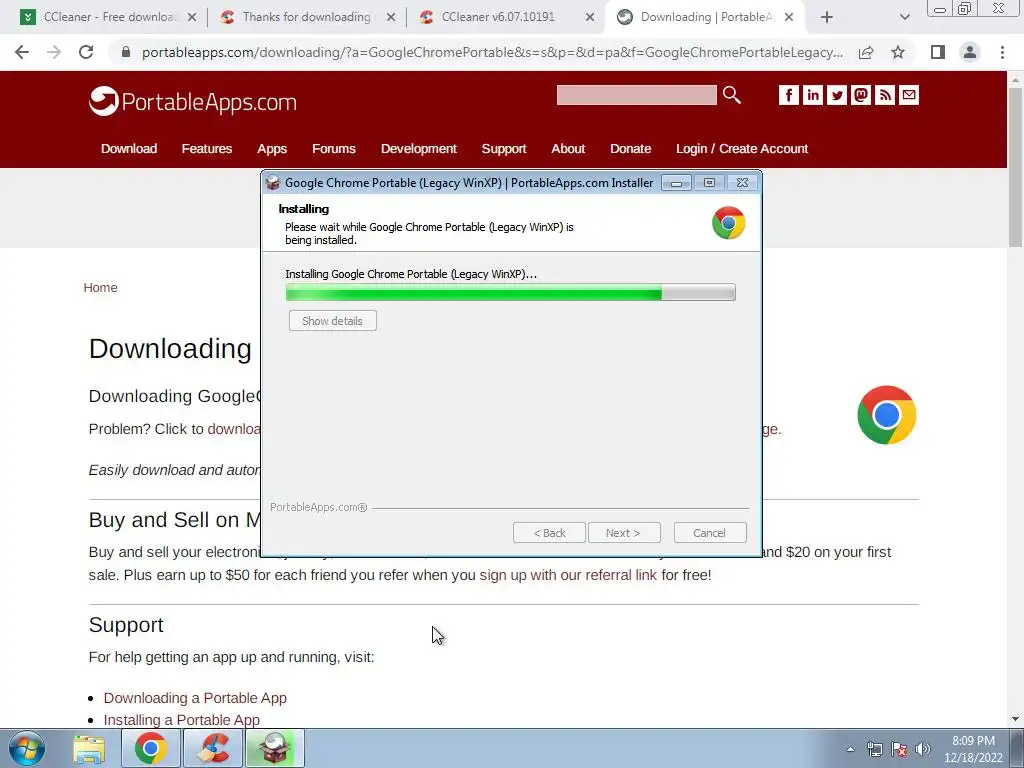Screen dimensions: 1024x768
Task: Close the Thanks for downloading tab
Action: 391,17
